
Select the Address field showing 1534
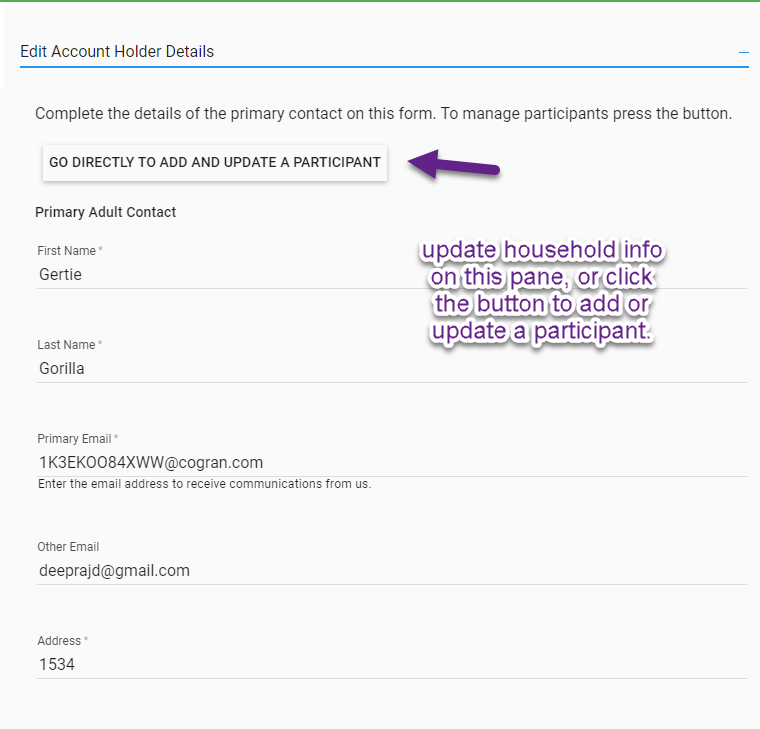(390, 664)
